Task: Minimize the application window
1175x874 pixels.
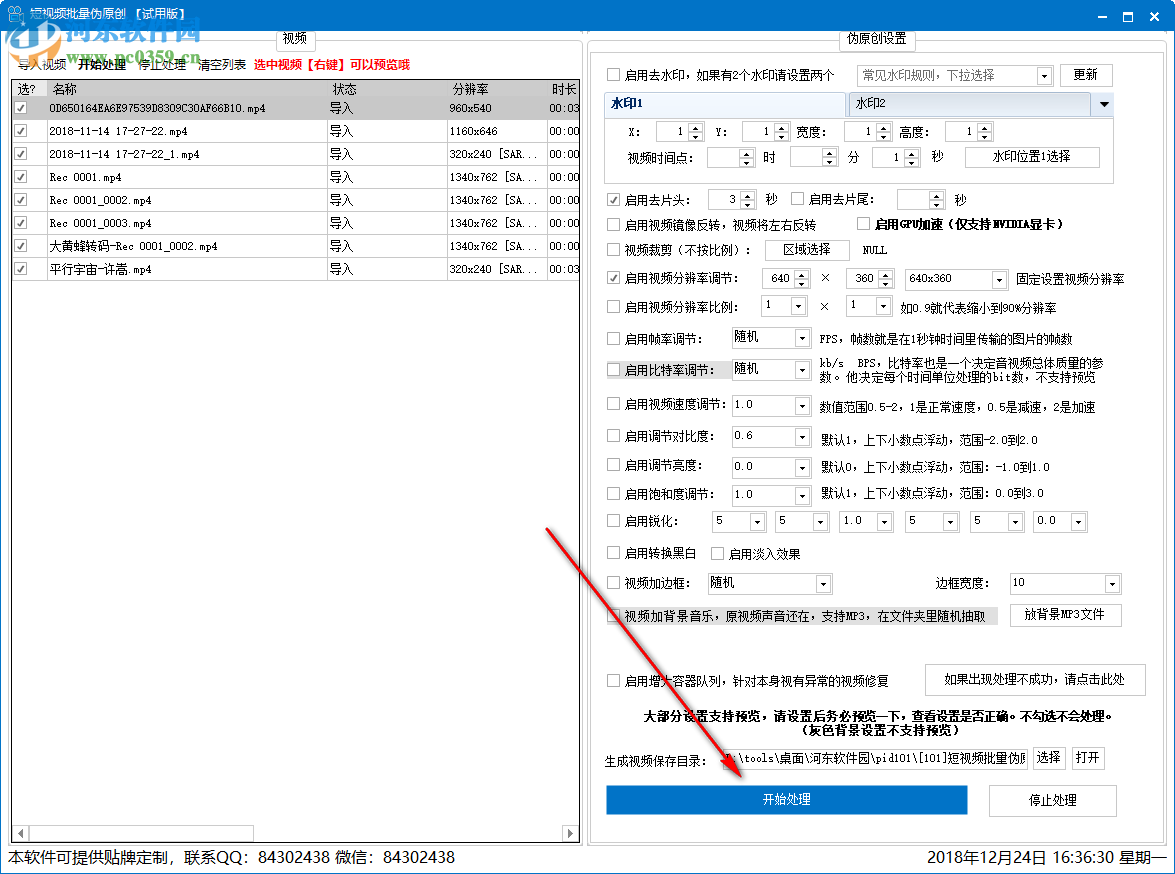Action: coord(1102,16)
